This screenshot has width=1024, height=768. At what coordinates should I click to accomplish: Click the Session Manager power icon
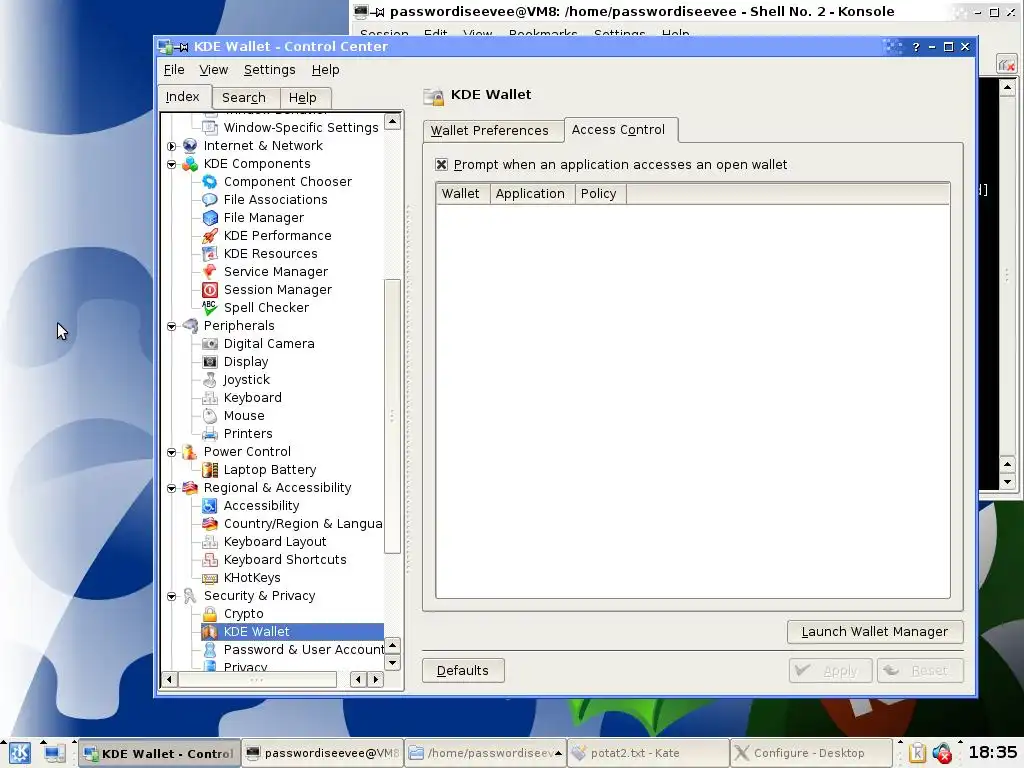pos(210,289)
